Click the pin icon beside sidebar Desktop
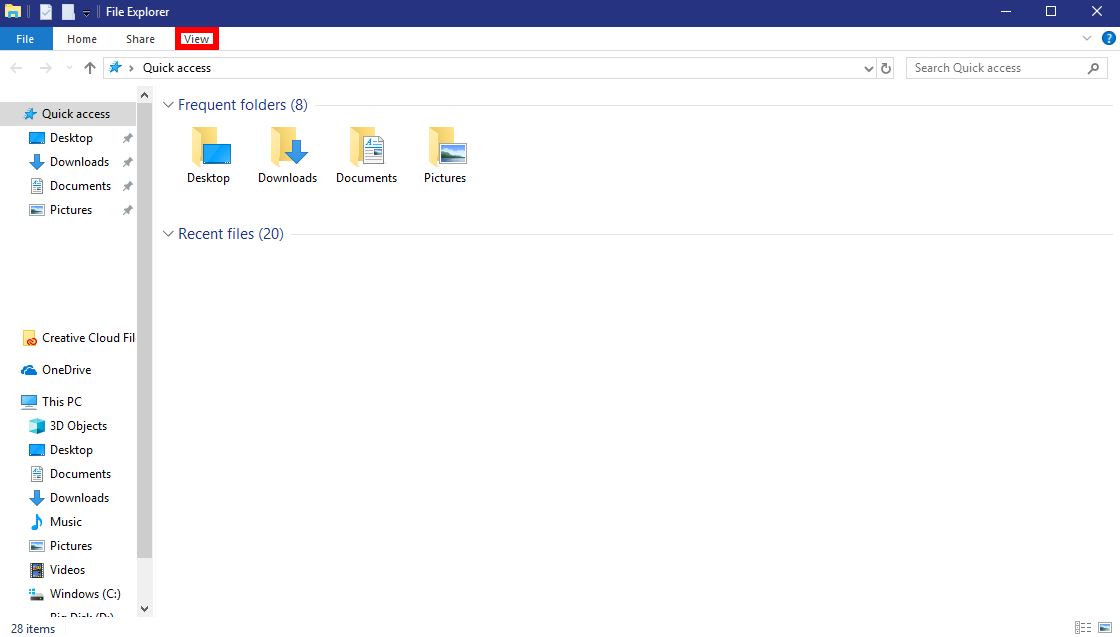The height and width of the screenshot is (637, 1120). (x=127, y=138)
